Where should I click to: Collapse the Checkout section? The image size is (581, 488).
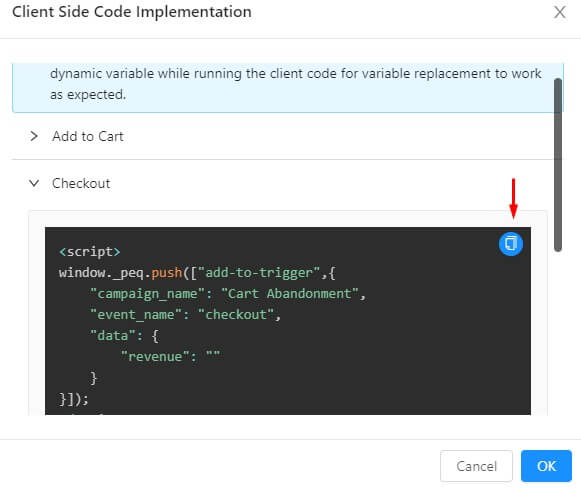click(x=34, y=183)
